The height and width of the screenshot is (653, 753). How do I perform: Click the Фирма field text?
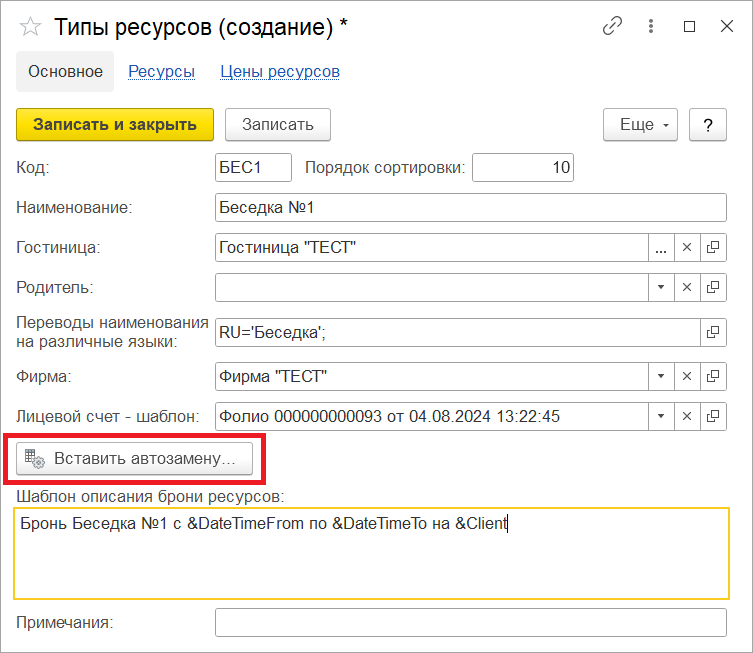pyautogui.click(x=431, y=376)
